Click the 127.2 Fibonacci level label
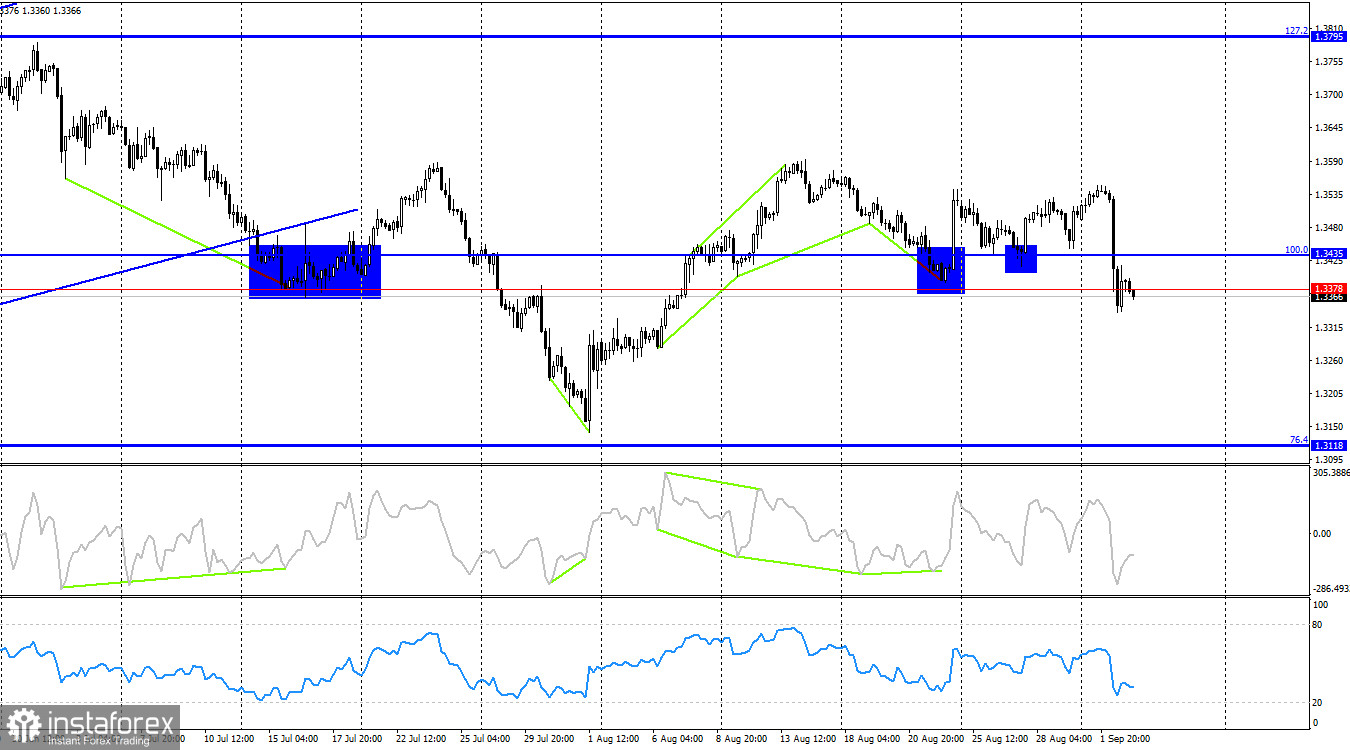This screenshot has width=1350, height=750. [1297, 30]
